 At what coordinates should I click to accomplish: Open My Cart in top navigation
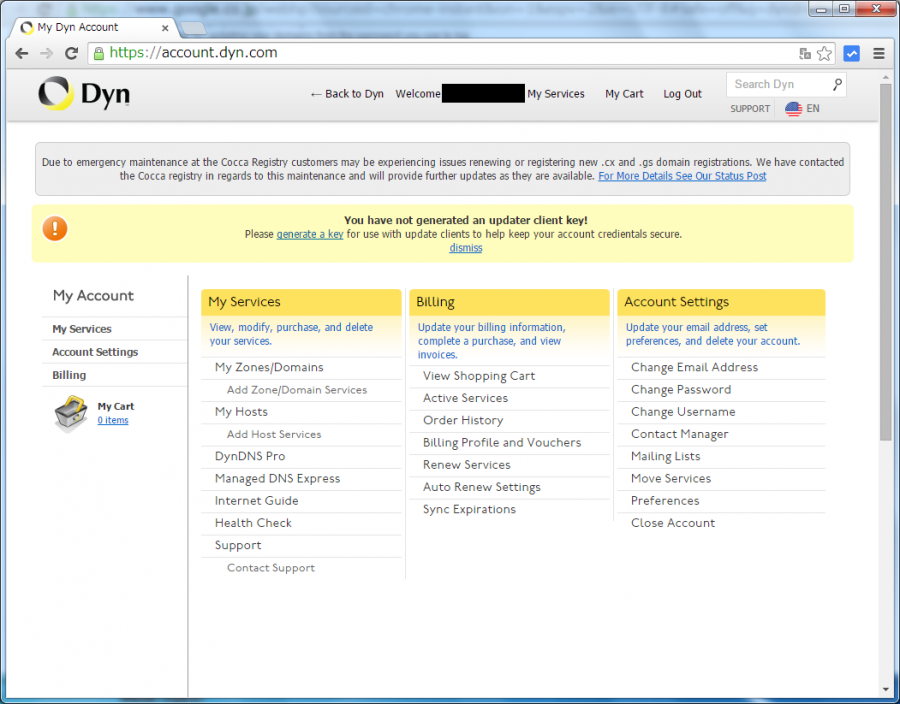point(624,94)
